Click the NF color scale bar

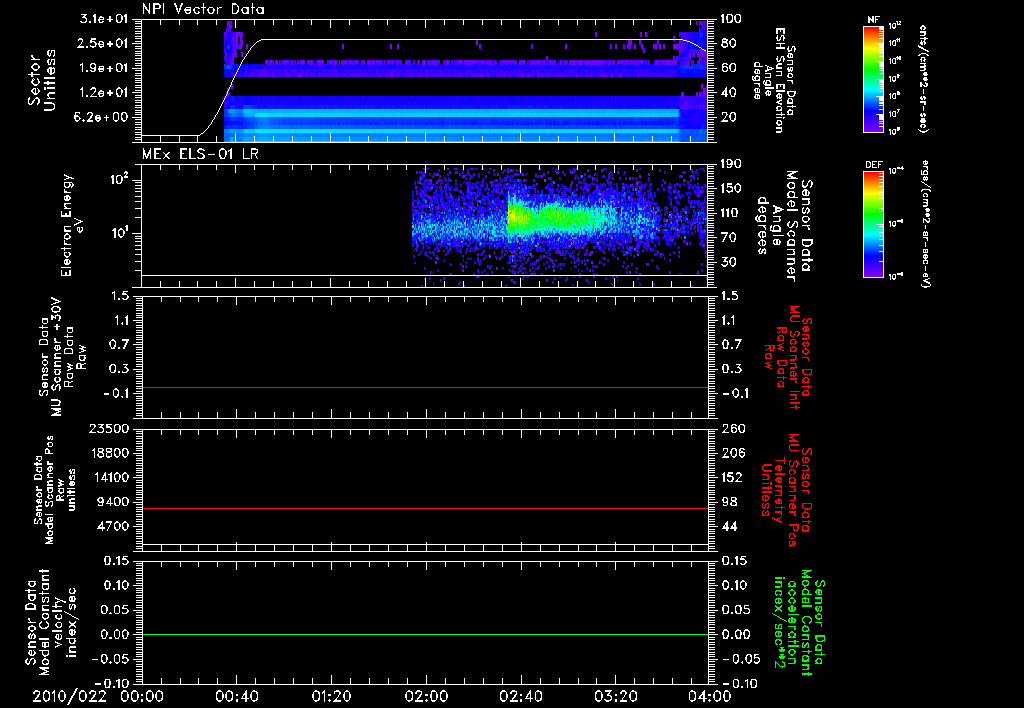click(874, 78)
